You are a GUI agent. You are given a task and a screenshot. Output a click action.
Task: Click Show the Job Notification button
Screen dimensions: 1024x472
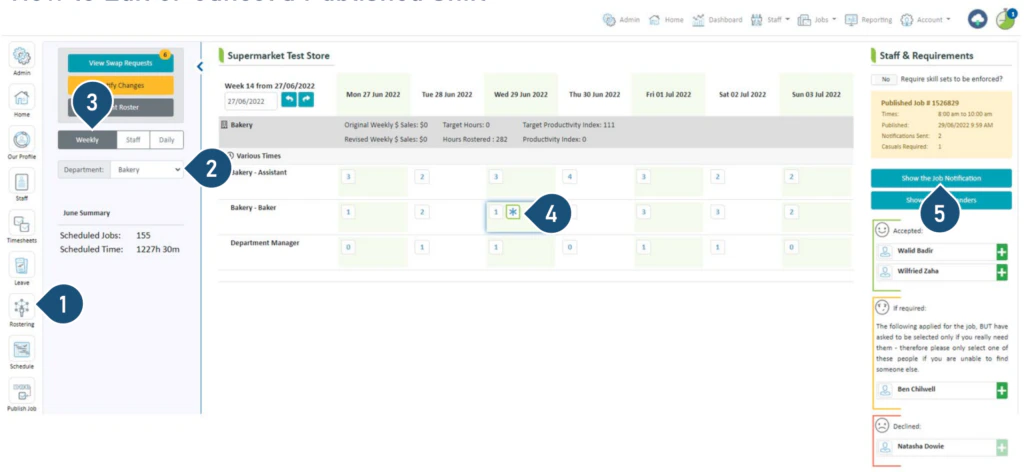[x=941, y=178]
